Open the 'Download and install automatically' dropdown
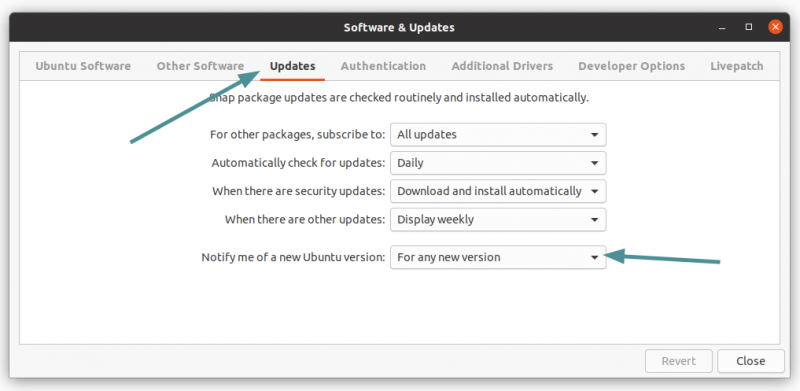Viewport: 800px width, 391px height. pos(498,191)
